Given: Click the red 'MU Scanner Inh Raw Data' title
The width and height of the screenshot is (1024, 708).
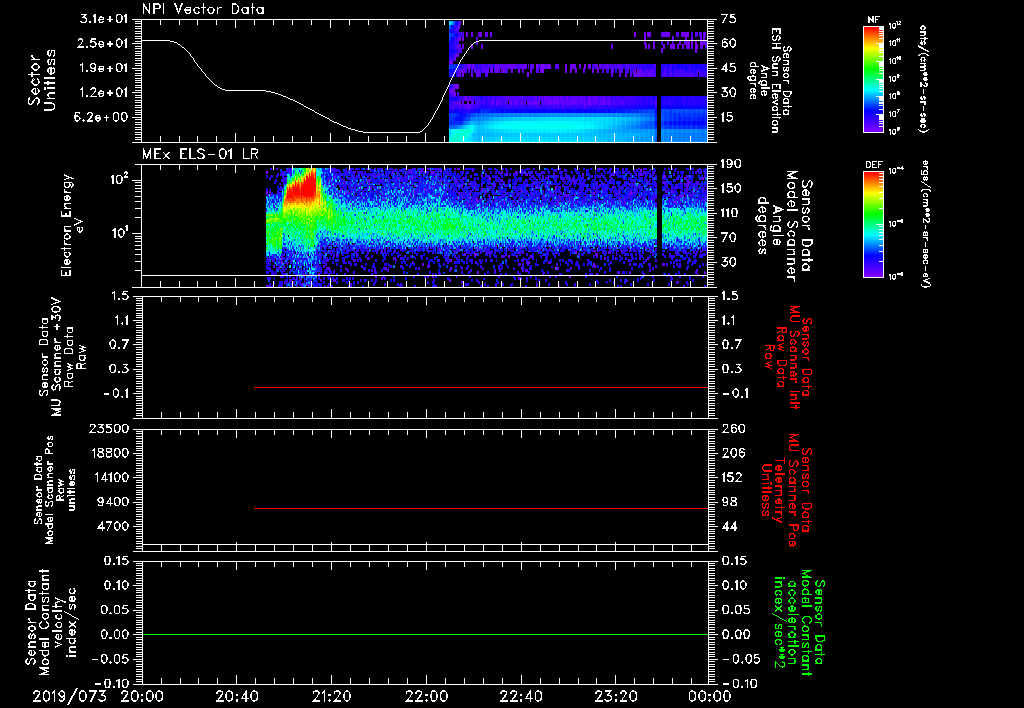Looking at the screenshot, I should (787, 357).
